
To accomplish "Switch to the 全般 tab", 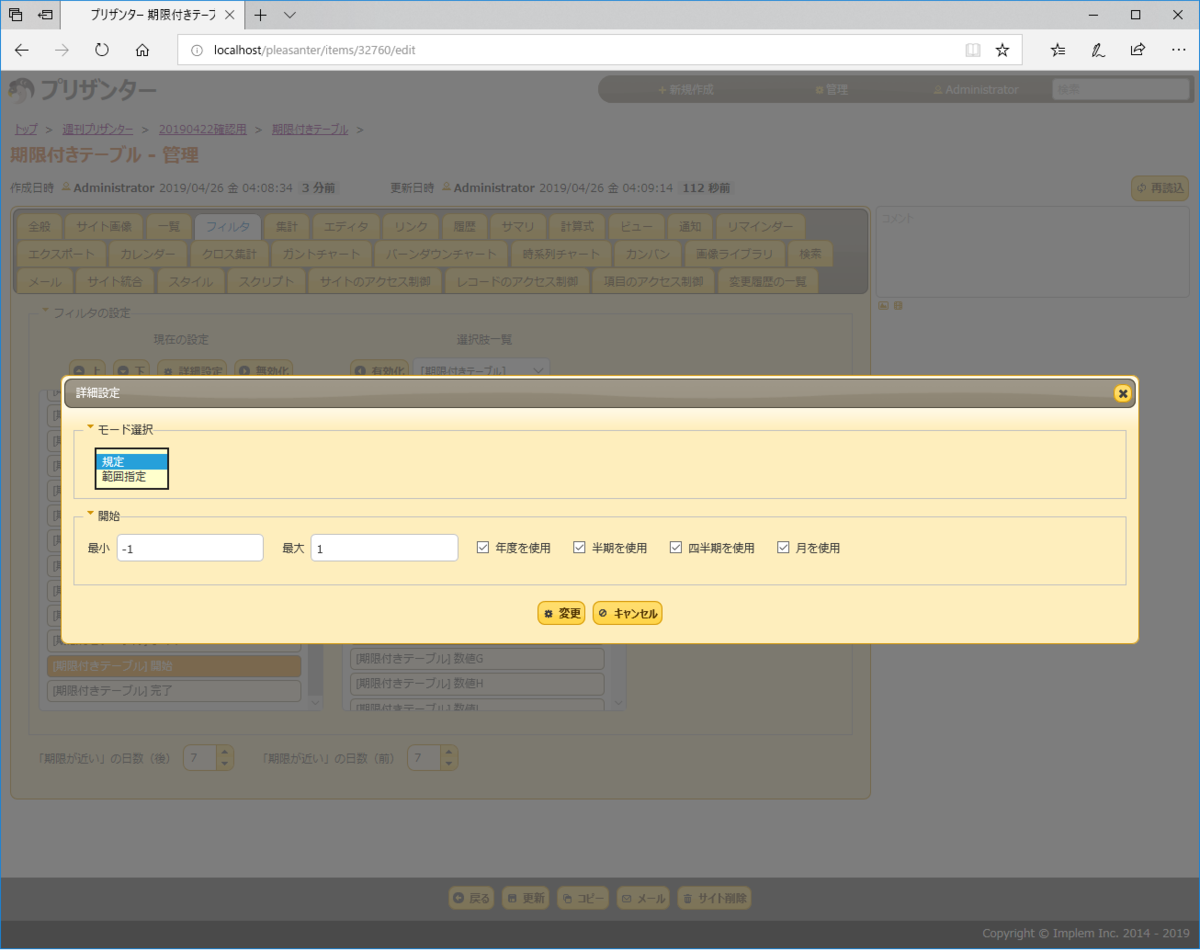I will 40,227.
